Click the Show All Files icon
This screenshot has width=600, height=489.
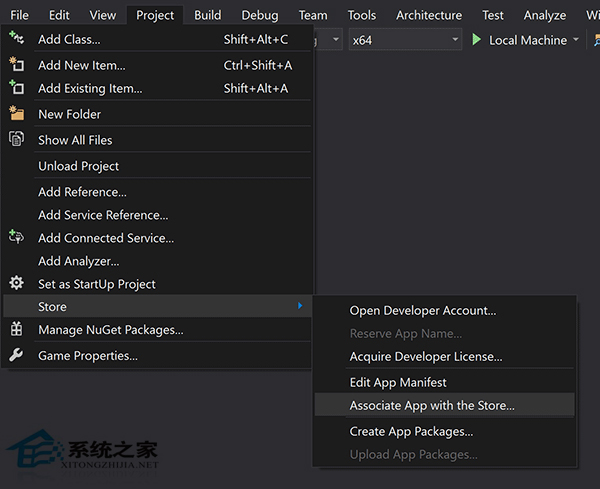[16, 139]
